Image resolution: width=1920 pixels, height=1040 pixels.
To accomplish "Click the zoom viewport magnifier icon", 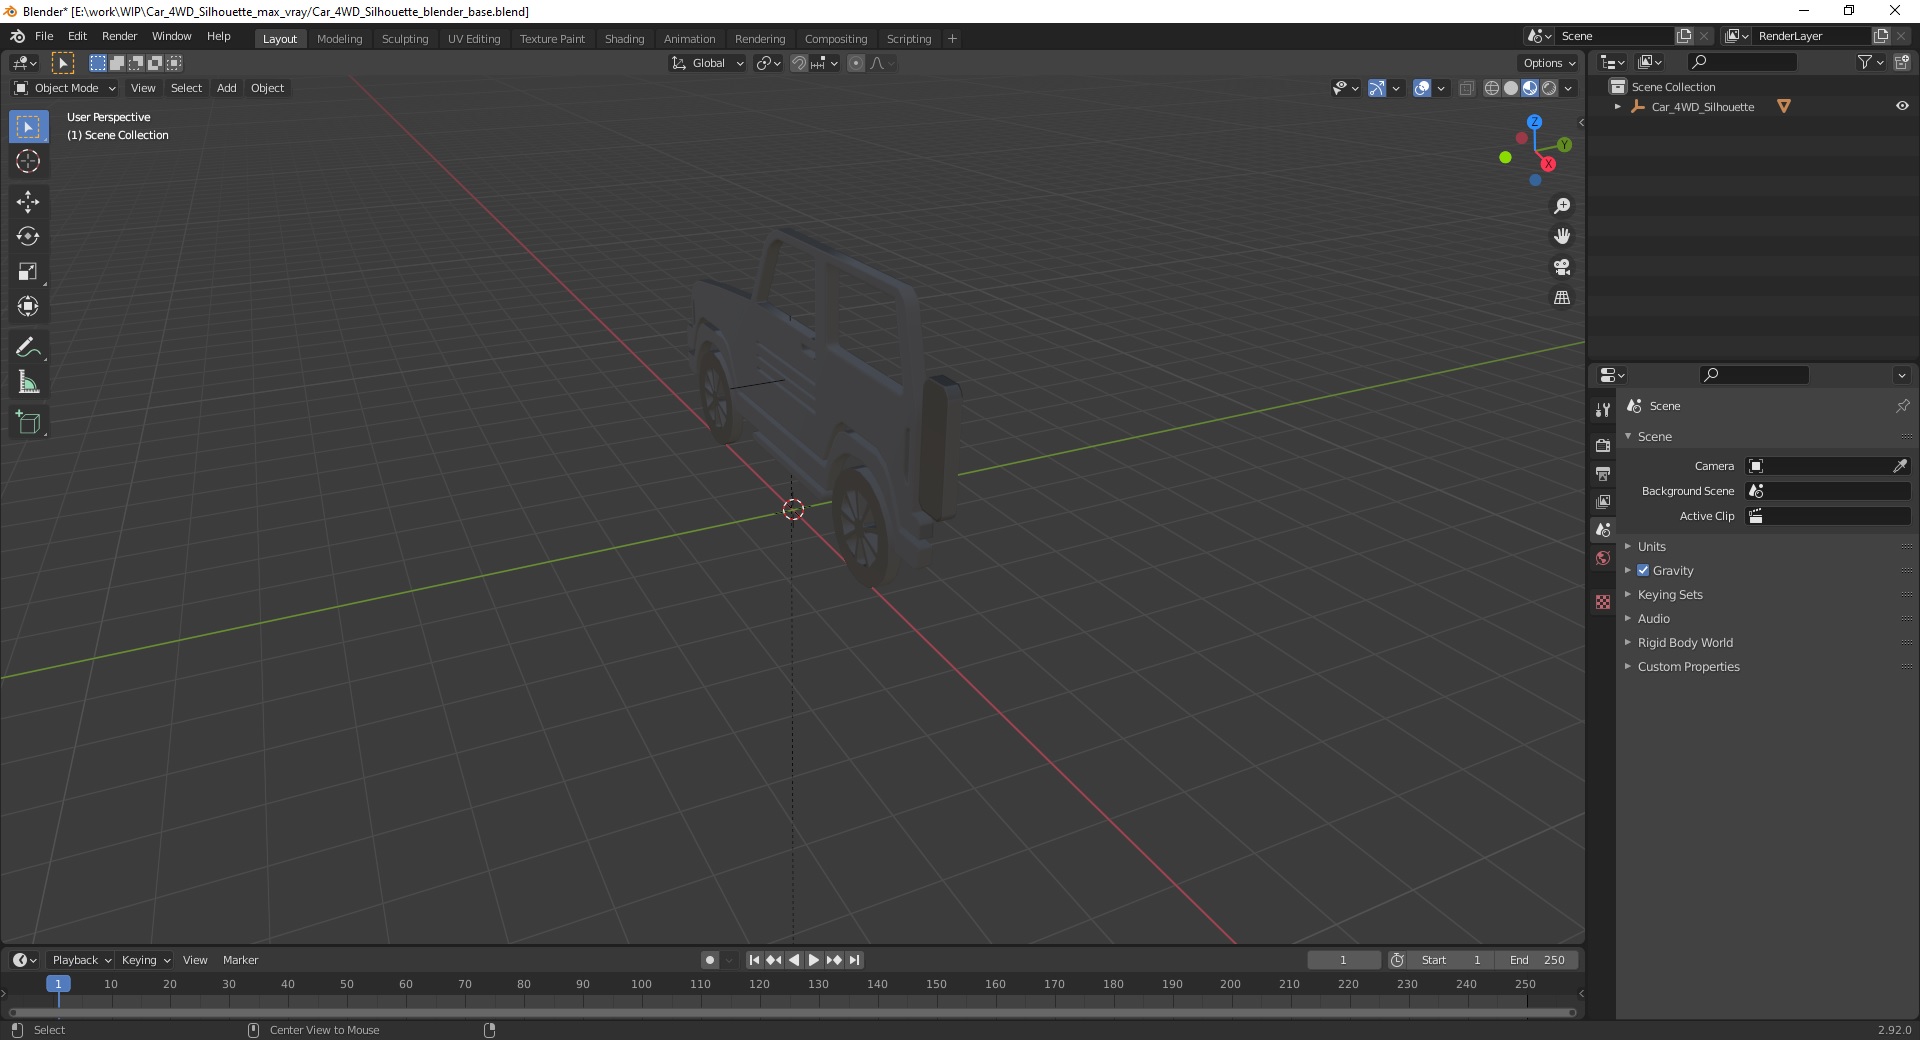I will tap(1562, 206).
